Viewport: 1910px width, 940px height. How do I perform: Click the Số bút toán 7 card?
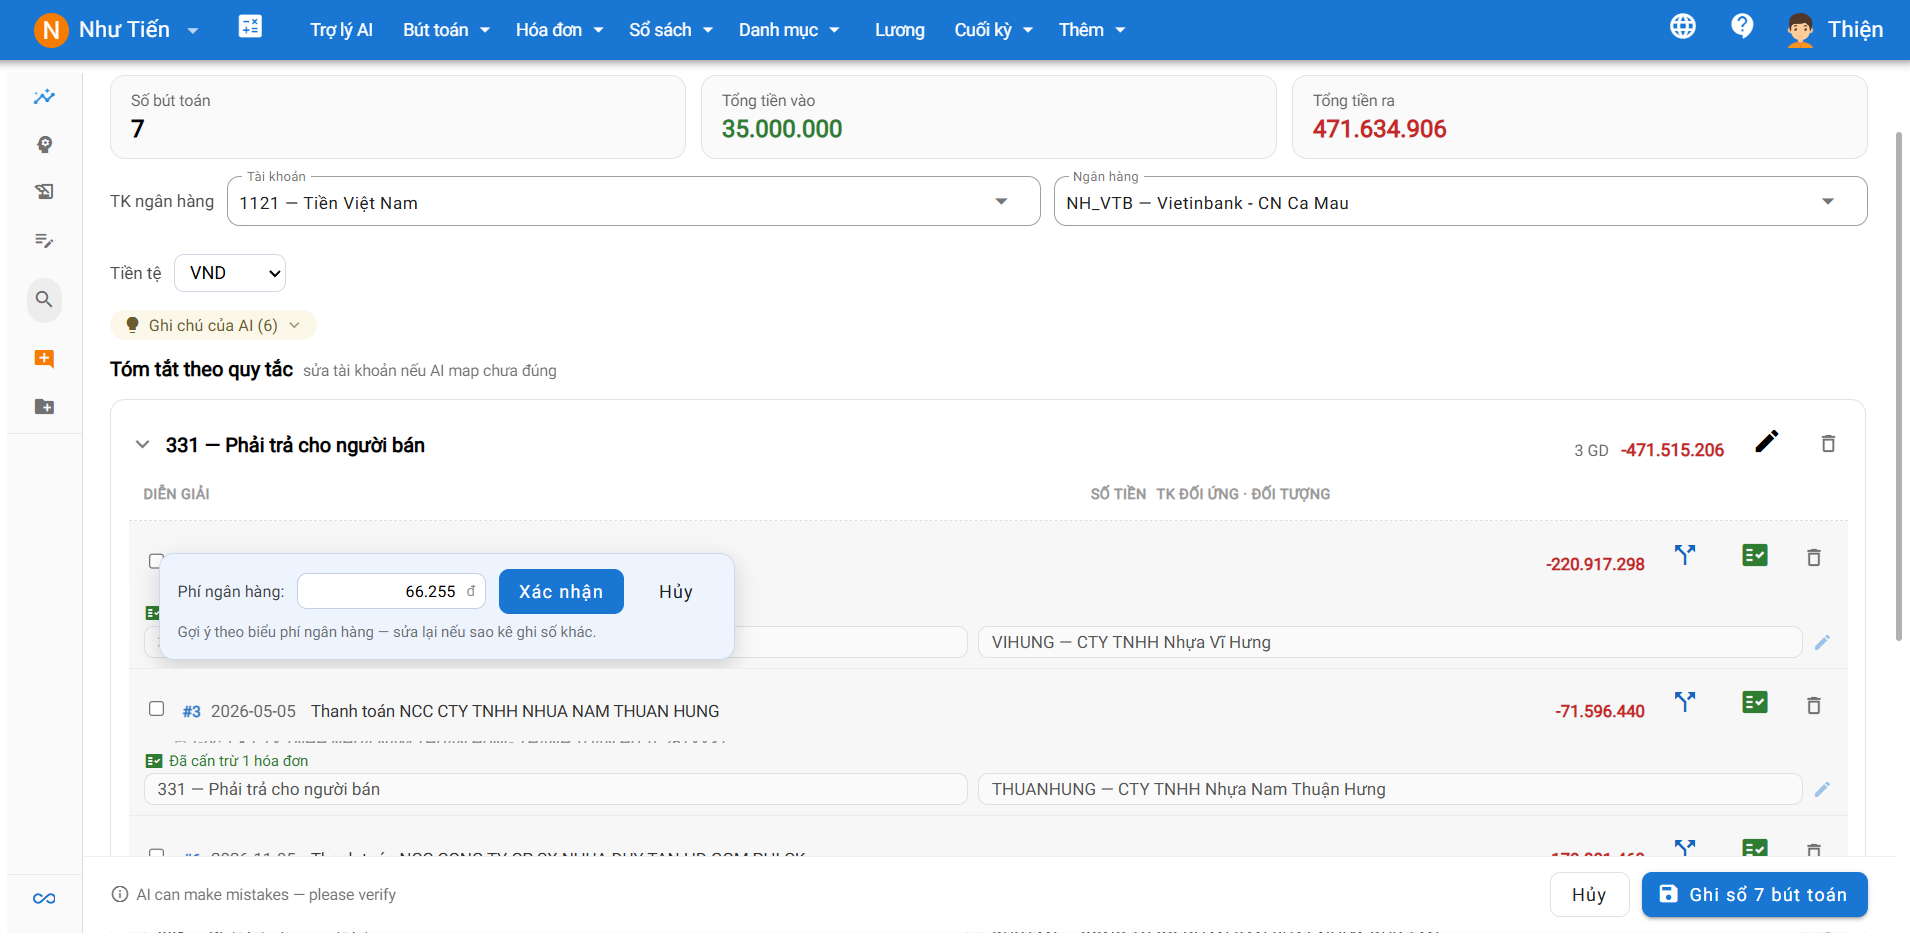(398, 117)
